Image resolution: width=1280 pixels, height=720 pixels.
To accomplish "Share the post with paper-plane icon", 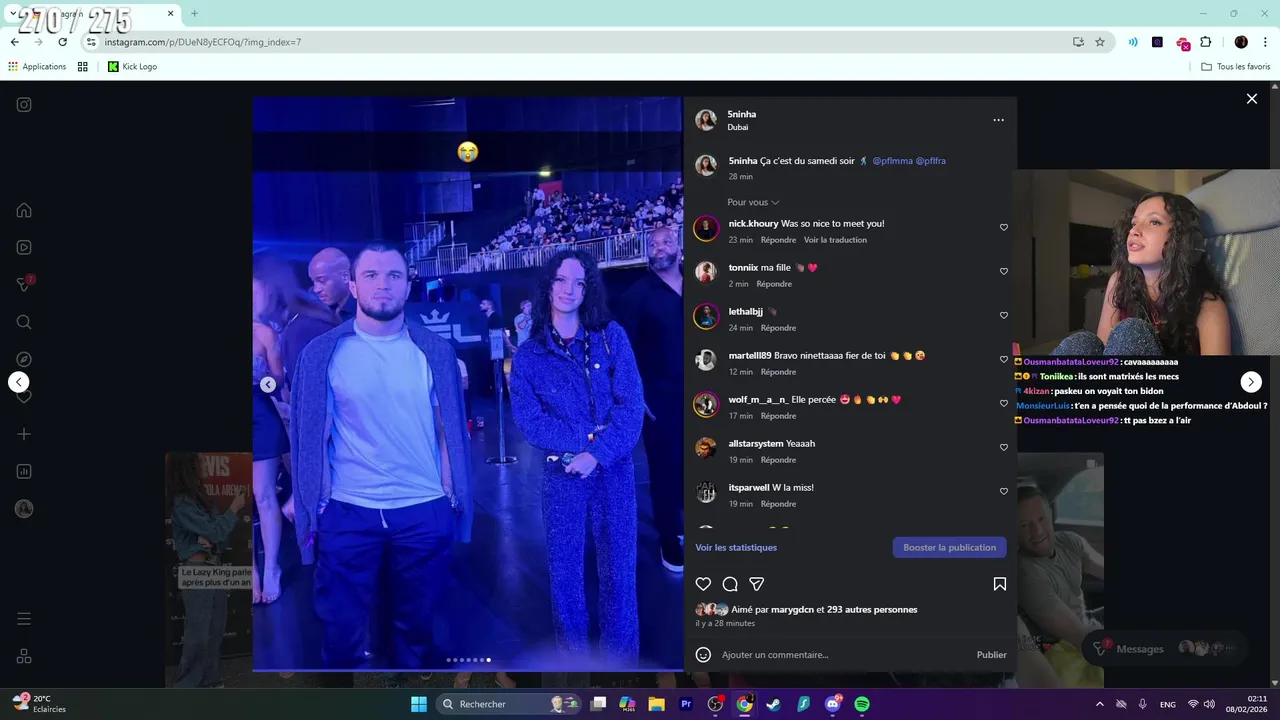I will coord(757,584).
